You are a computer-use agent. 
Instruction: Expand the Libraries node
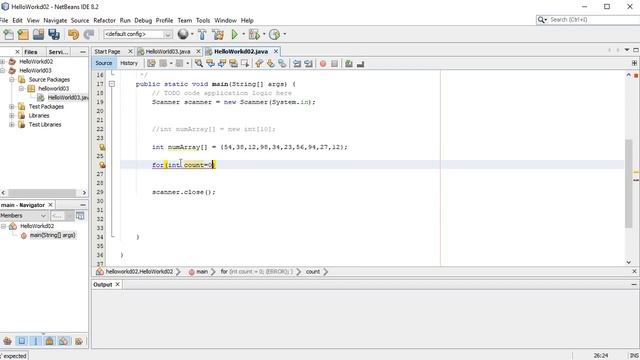[12, 116]
